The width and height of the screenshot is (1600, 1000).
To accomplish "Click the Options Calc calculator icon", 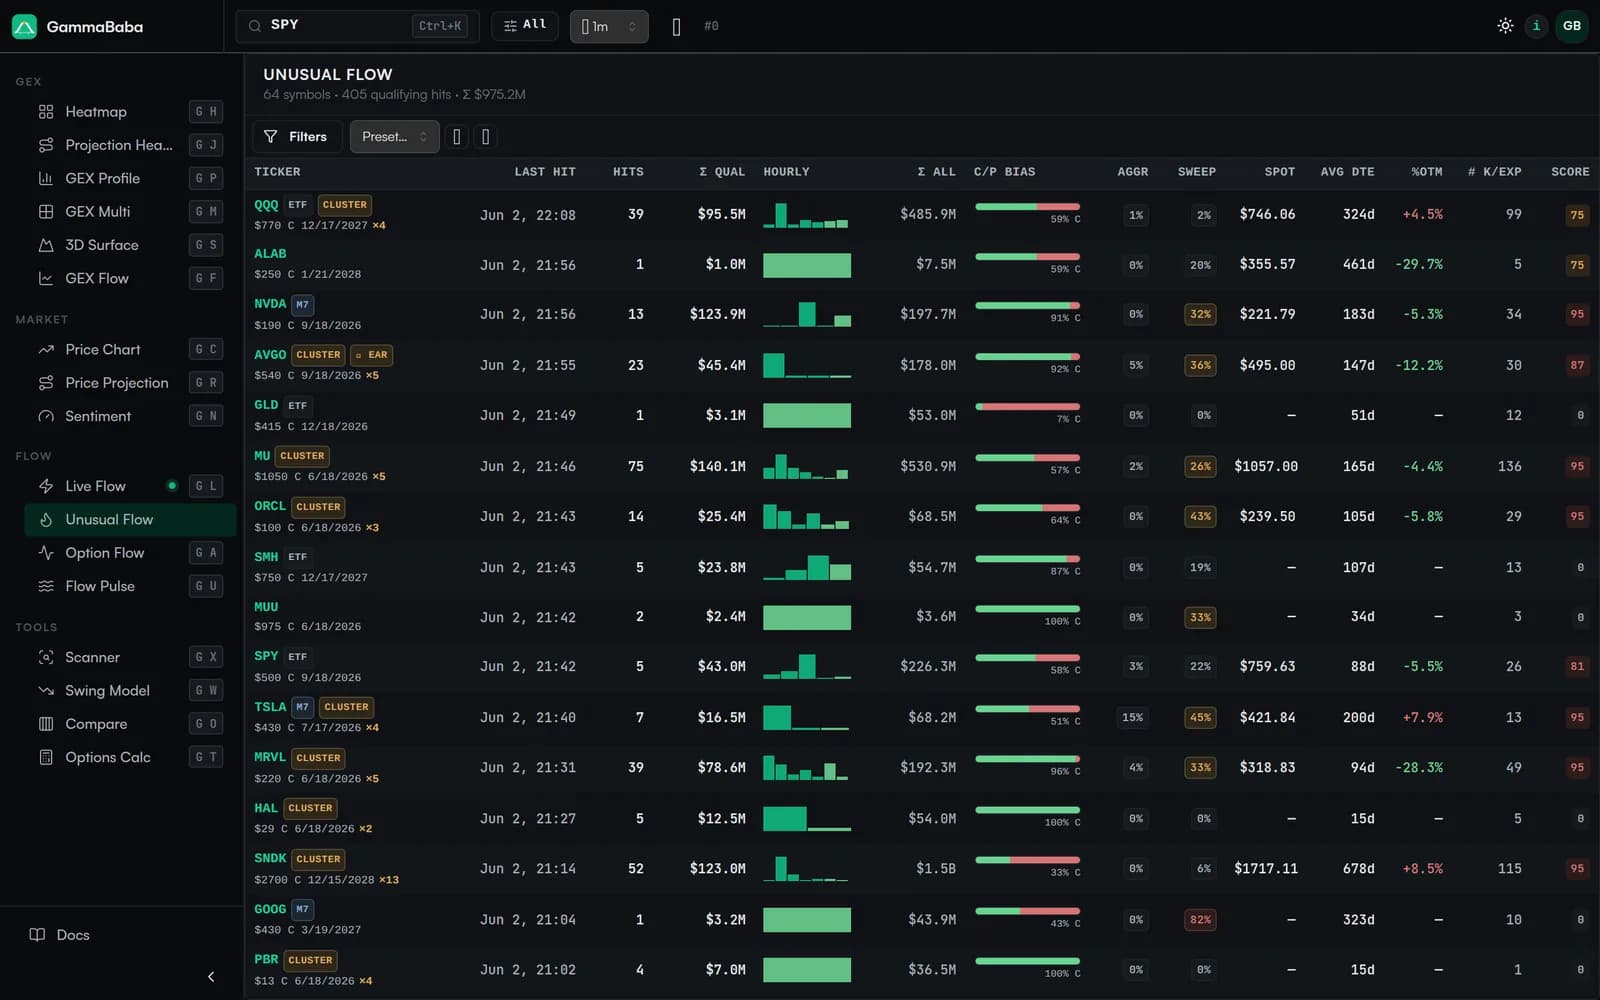I will 46,757.
